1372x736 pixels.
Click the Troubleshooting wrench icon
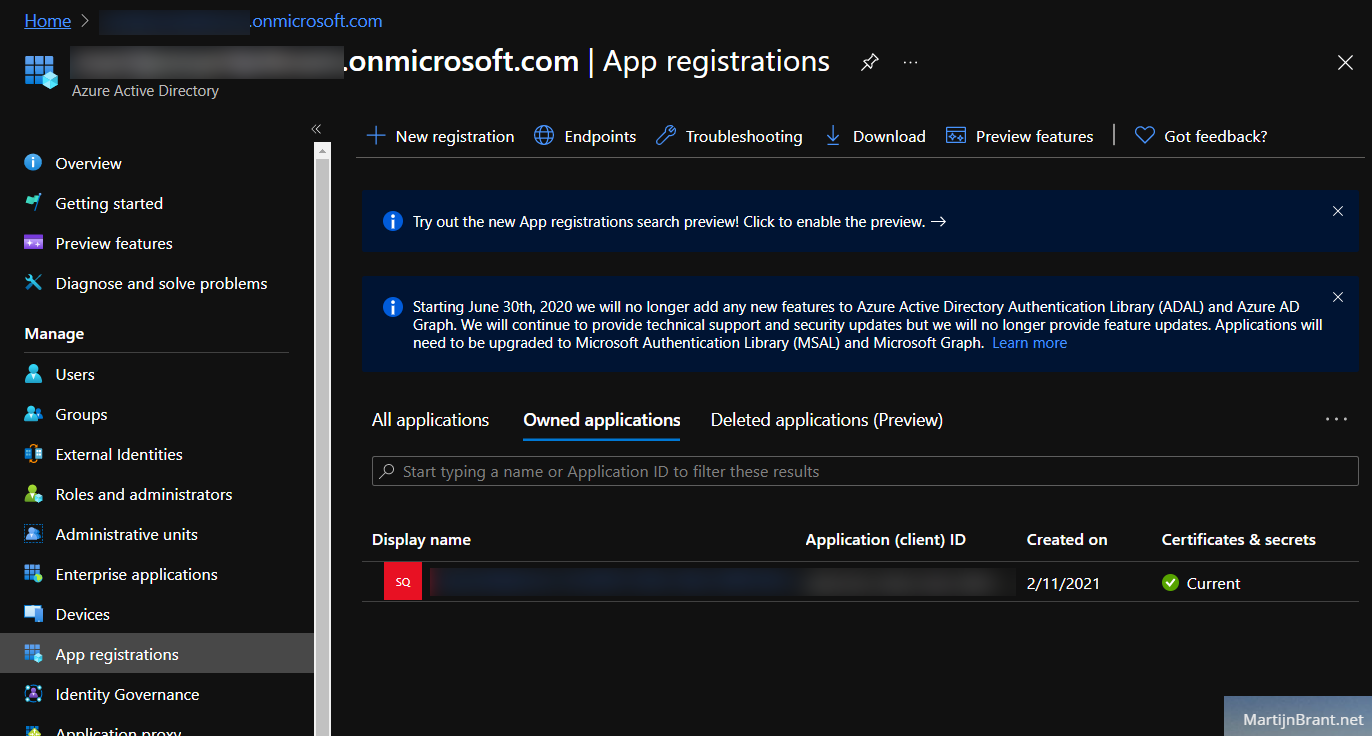pos(665,136)
